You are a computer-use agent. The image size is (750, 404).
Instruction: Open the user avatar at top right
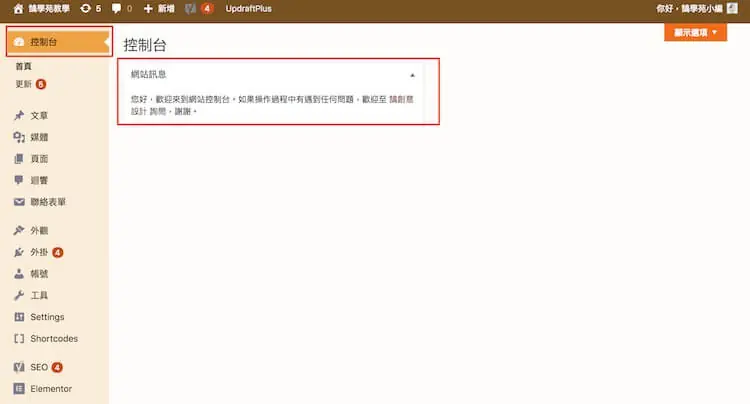pyautogui.click(x=732, y=8)
